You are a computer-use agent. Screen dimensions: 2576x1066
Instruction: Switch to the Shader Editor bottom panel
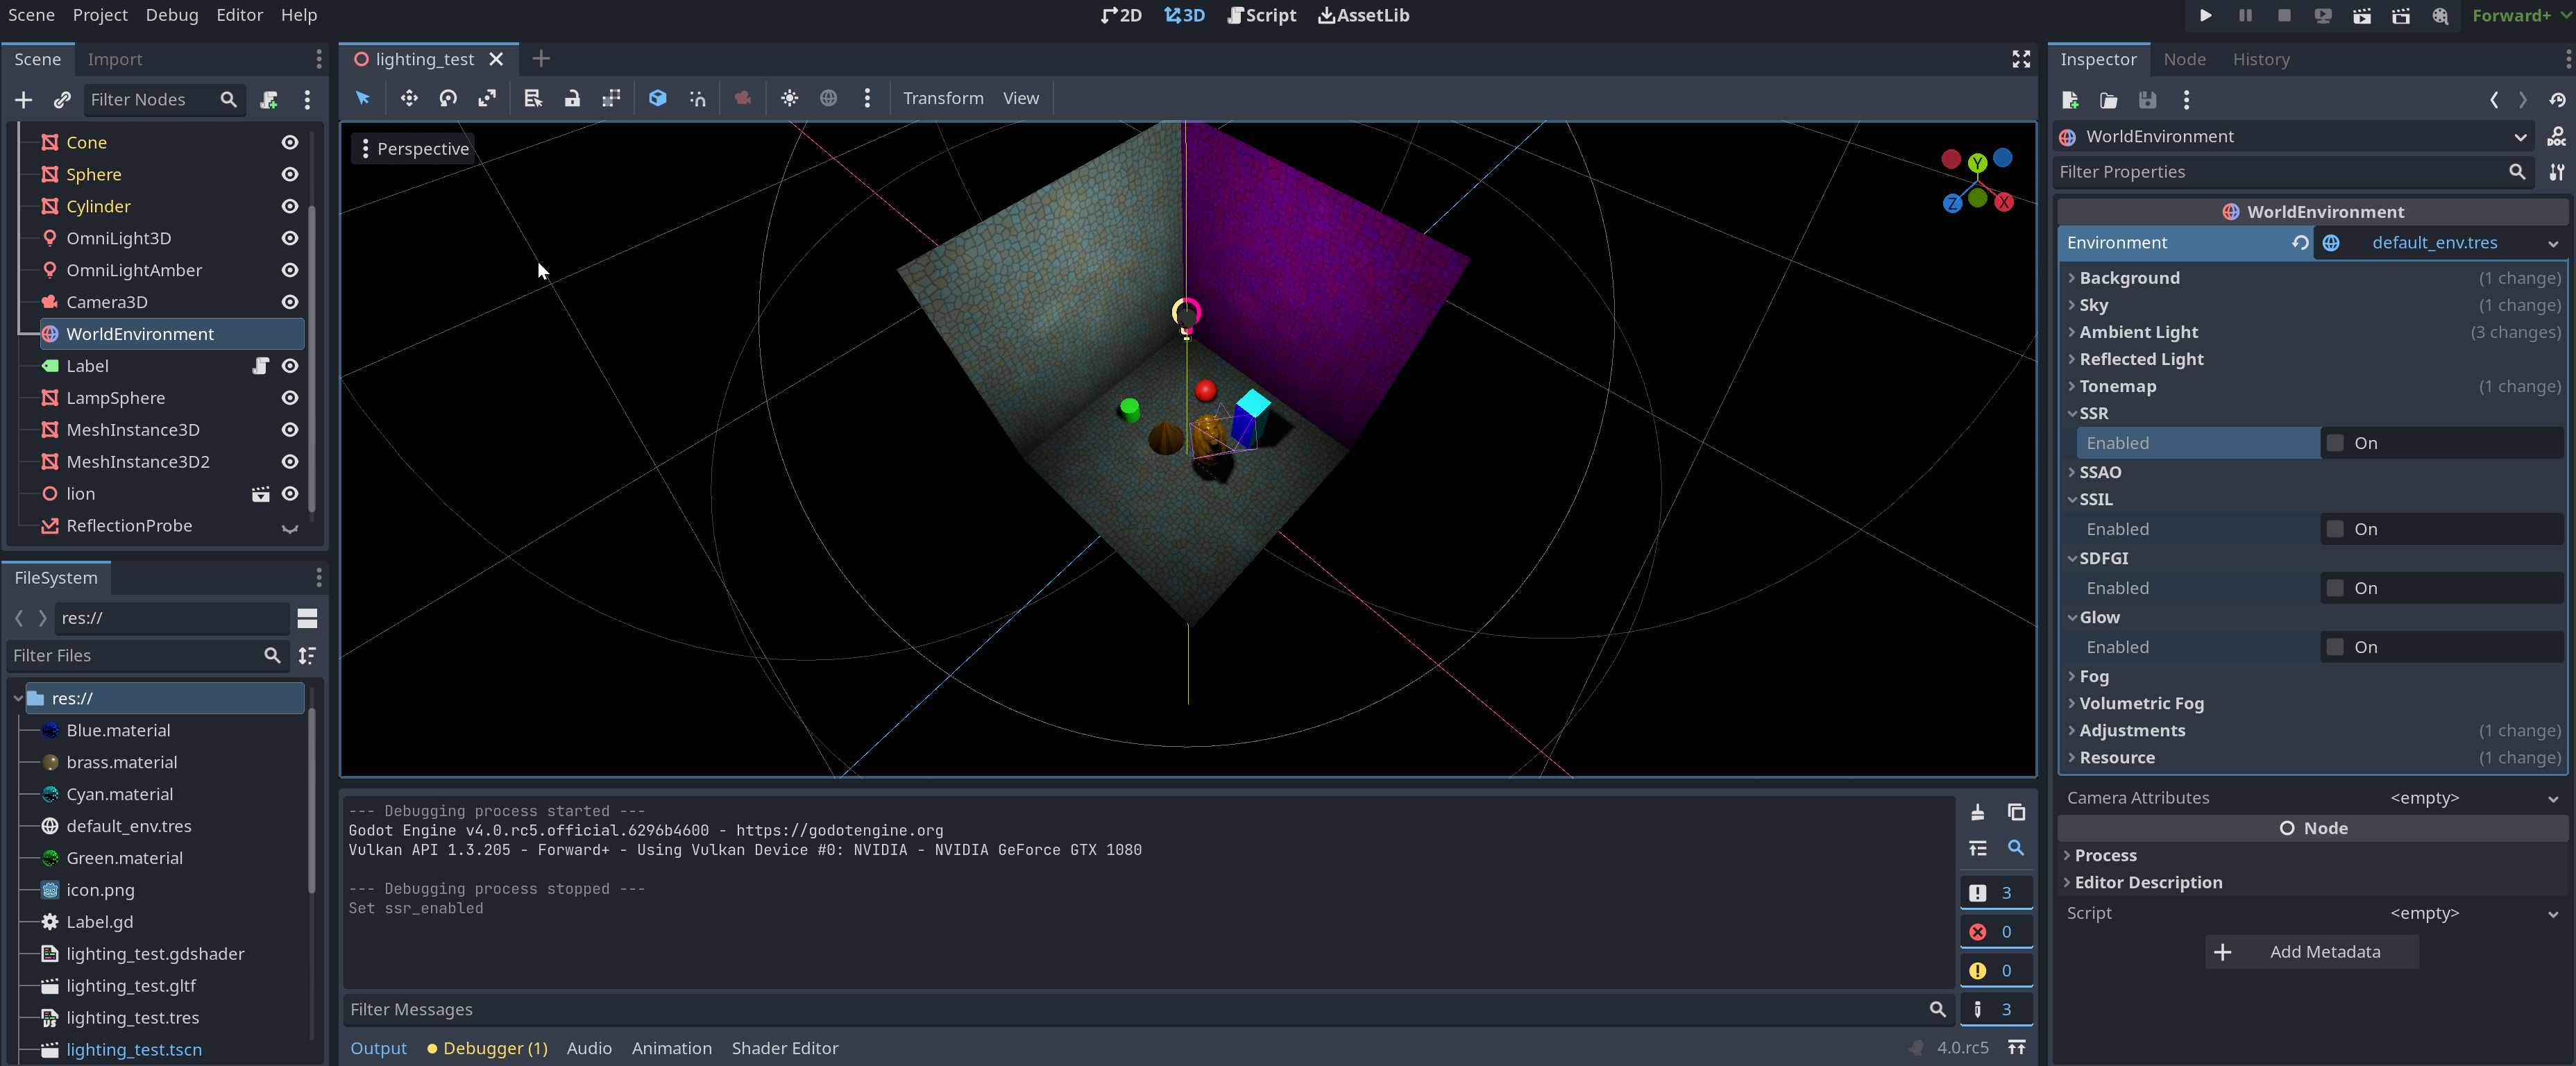tap(785, 1048)
